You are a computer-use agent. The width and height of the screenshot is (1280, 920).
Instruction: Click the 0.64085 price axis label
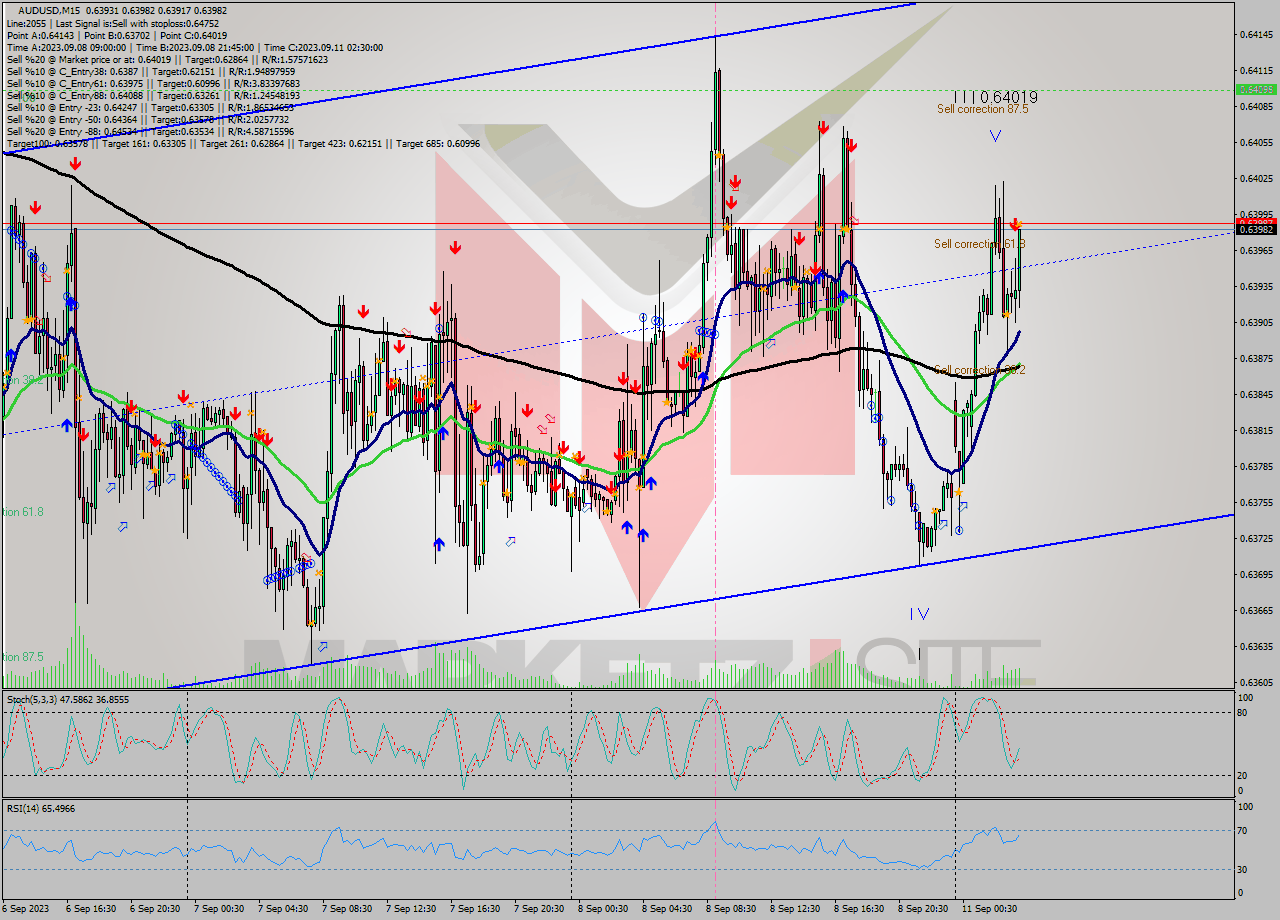point(1256,106)
